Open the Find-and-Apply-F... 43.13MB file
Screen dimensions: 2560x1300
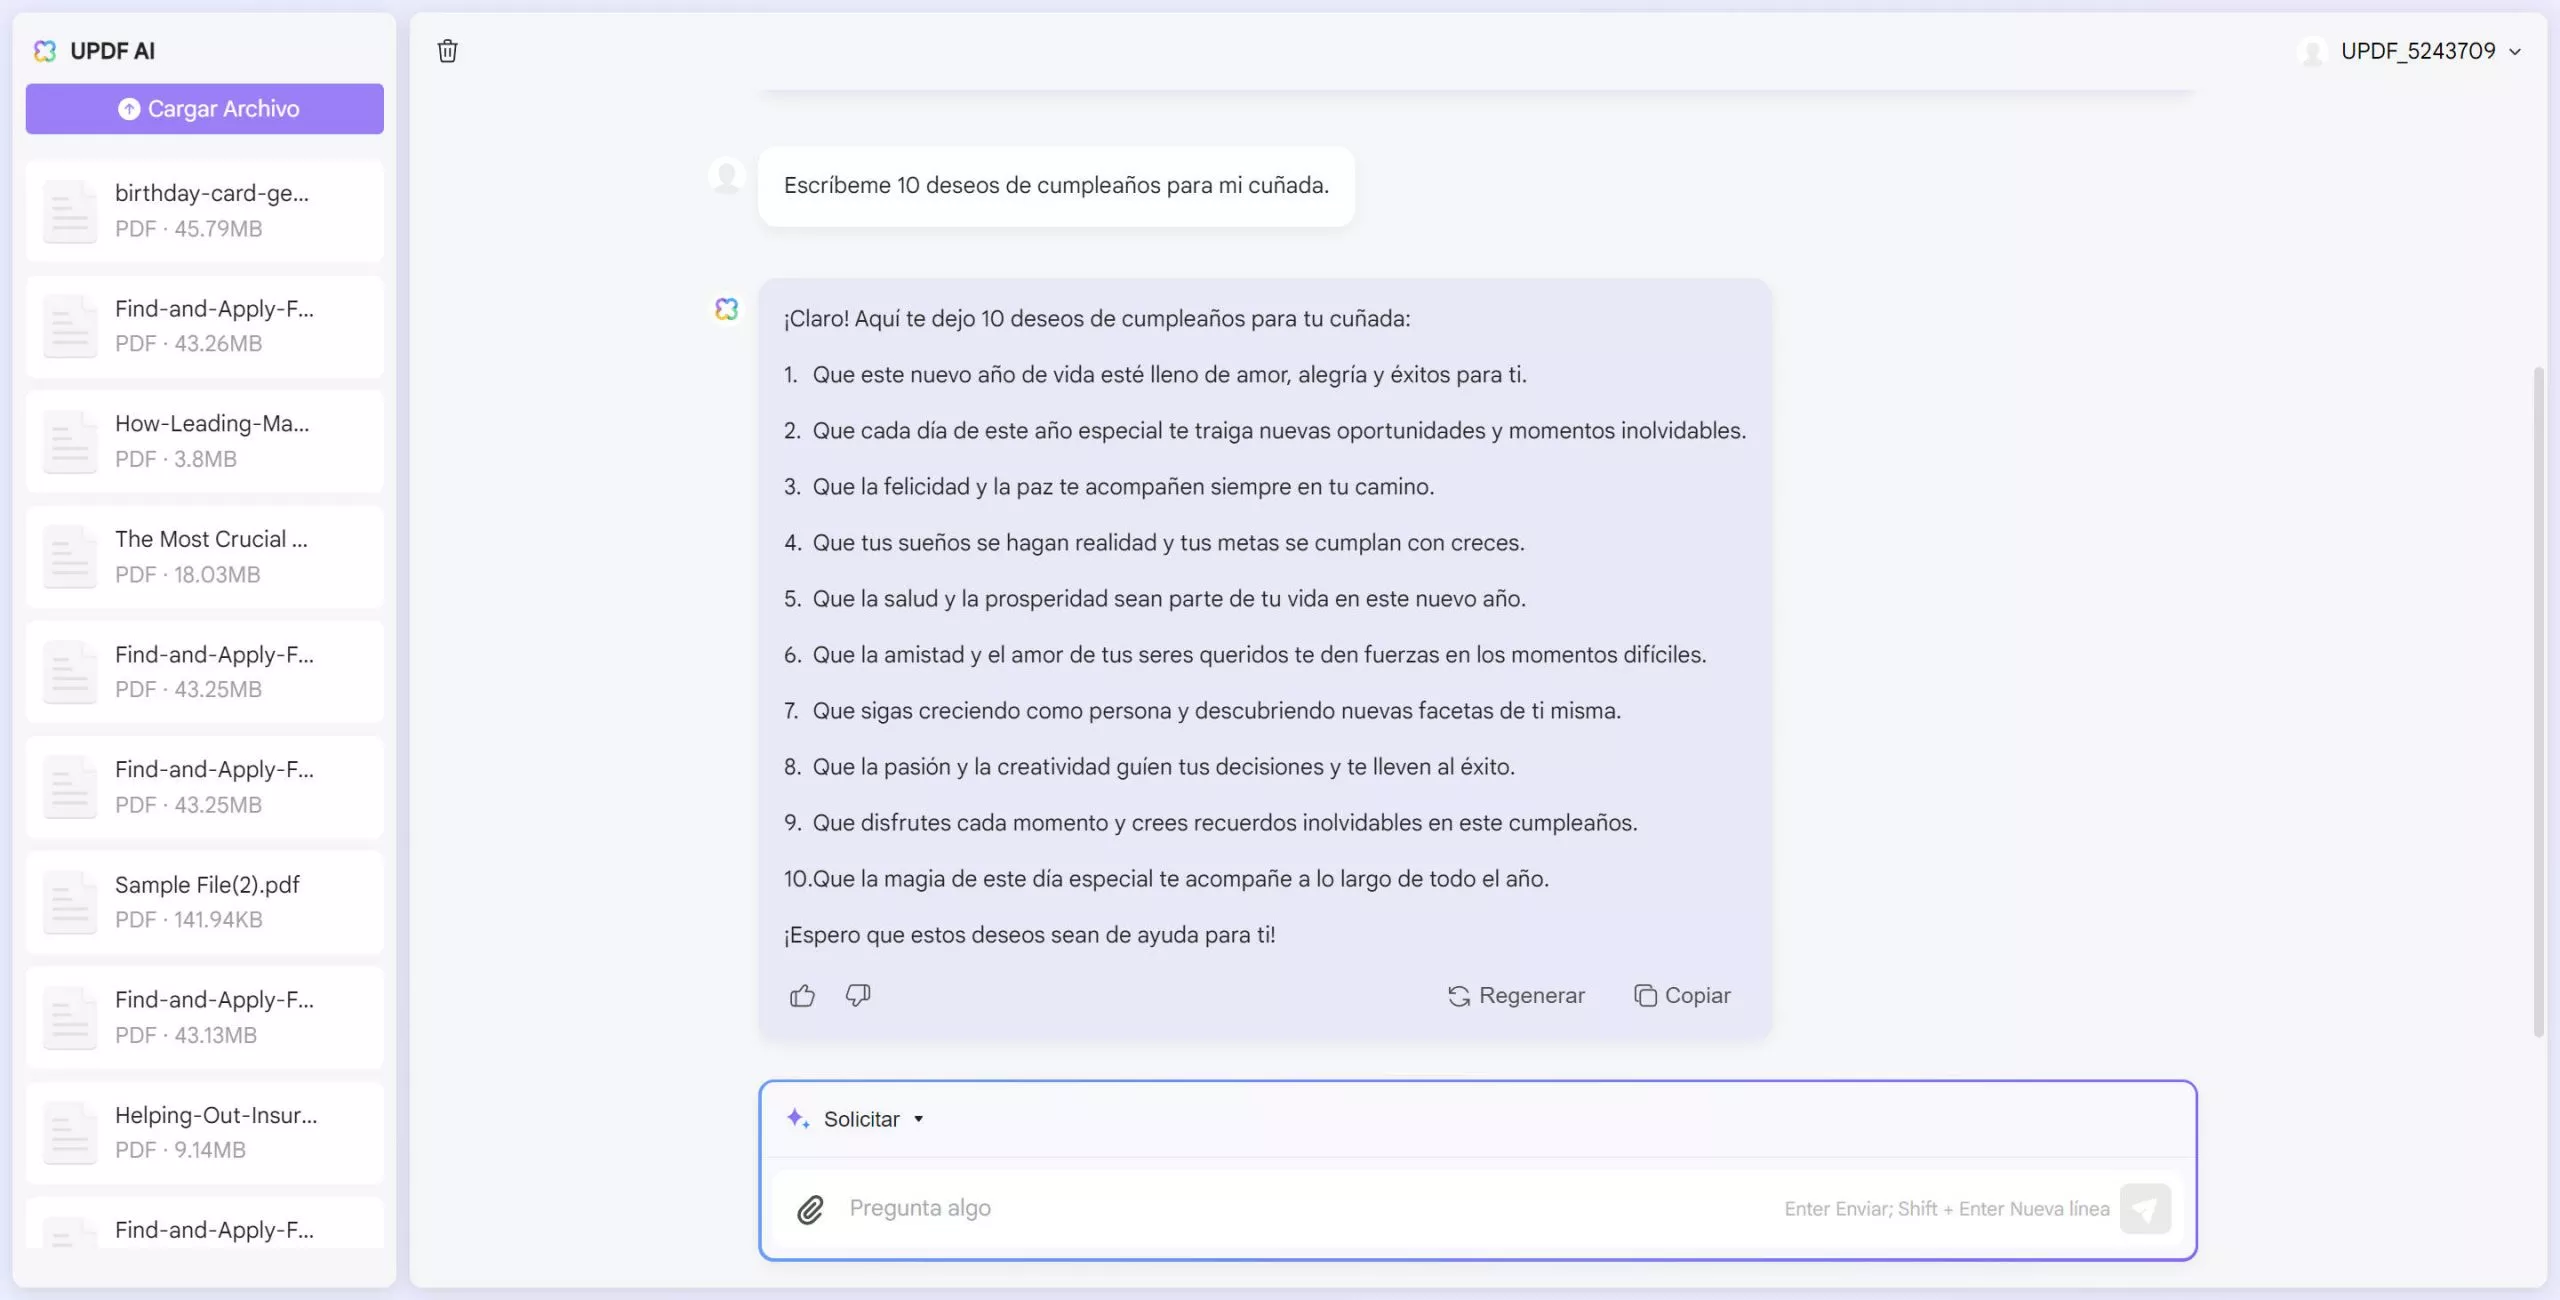pyautogui.click(x=205, y=1017)
